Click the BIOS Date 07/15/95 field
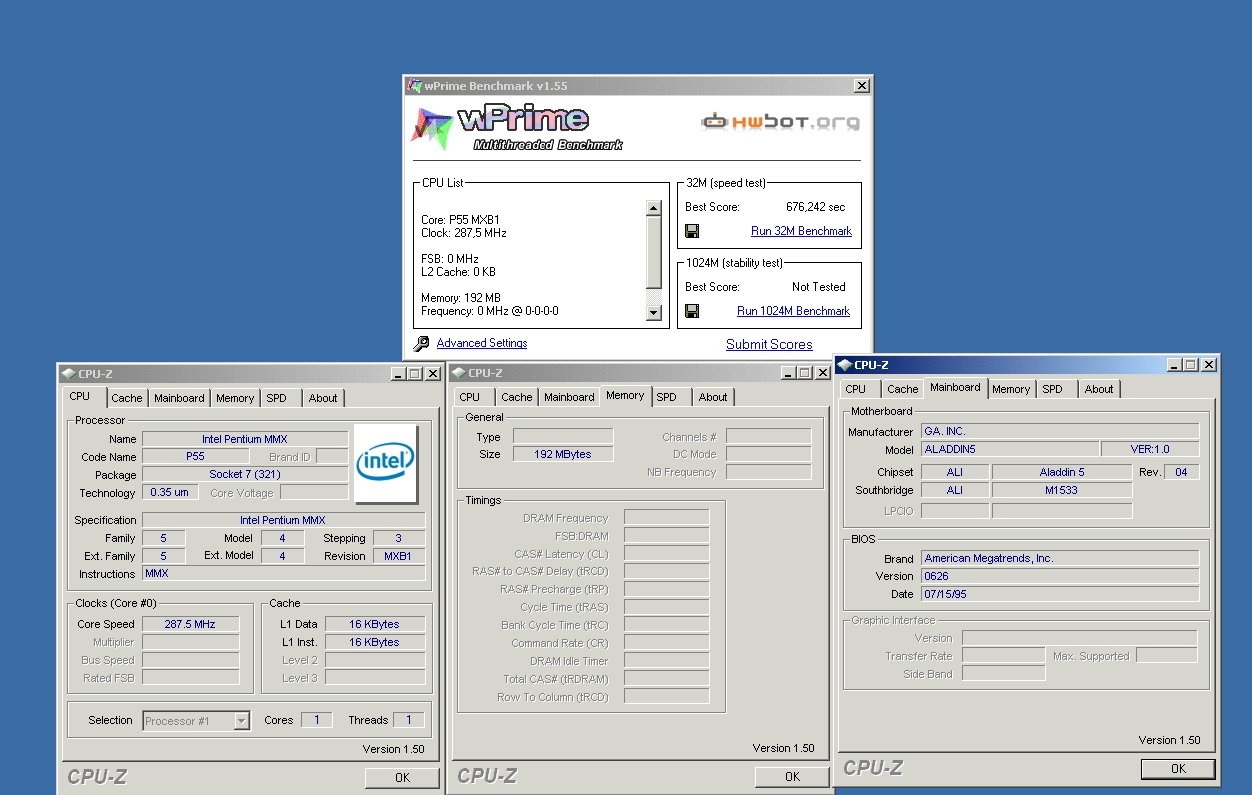The width and height of the screenshot is (1252, 795). 1060,594
